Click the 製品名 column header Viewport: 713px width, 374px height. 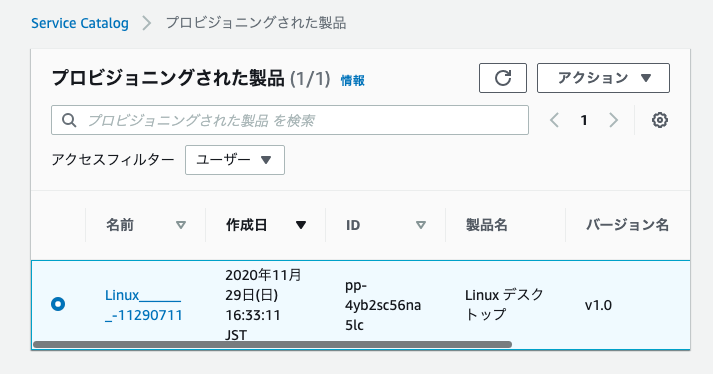click(x=486, y=225)
